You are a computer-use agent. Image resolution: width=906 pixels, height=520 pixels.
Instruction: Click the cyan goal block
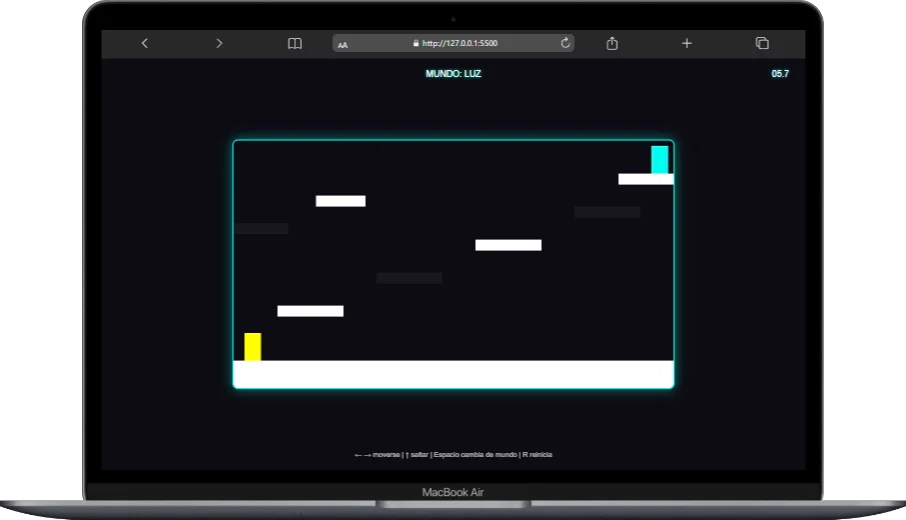[659, 160]
